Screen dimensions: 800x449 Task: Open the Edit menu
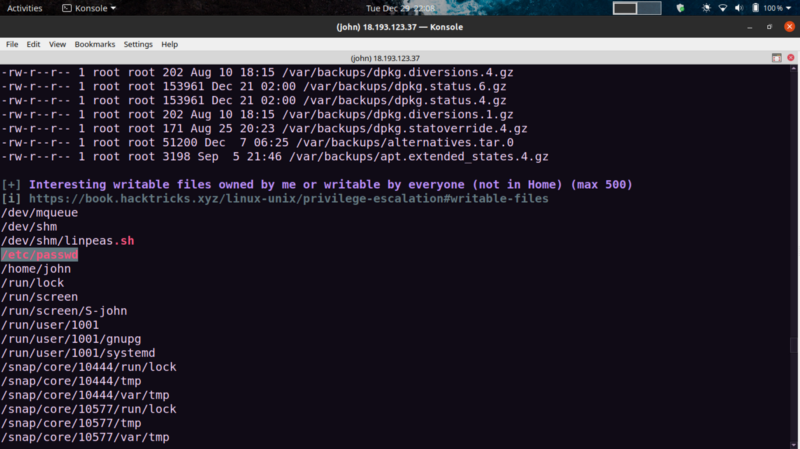click(x=33, y=44)
